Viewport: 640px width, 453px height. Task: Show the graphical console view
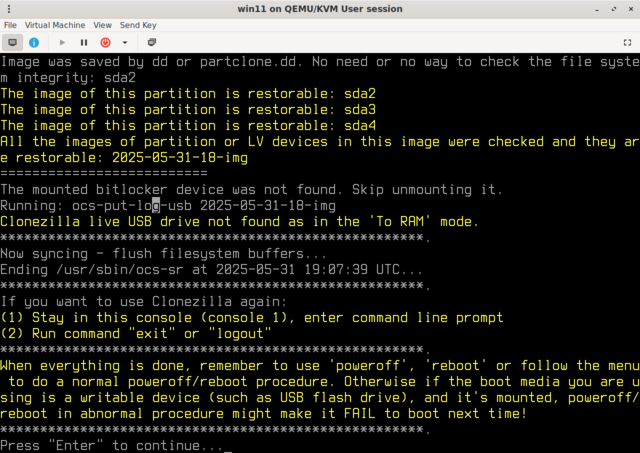coord(13,43)
